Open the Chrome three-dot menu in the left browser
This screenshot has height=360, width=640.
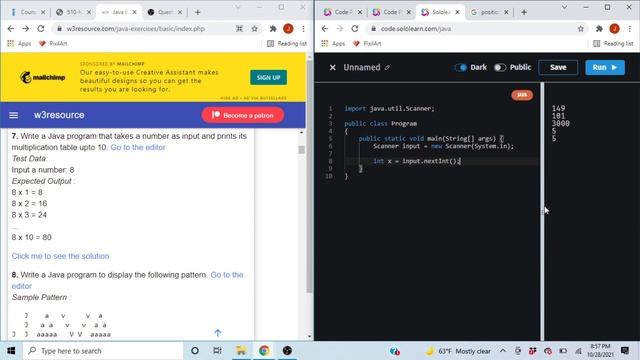click(x=303, y=29)
